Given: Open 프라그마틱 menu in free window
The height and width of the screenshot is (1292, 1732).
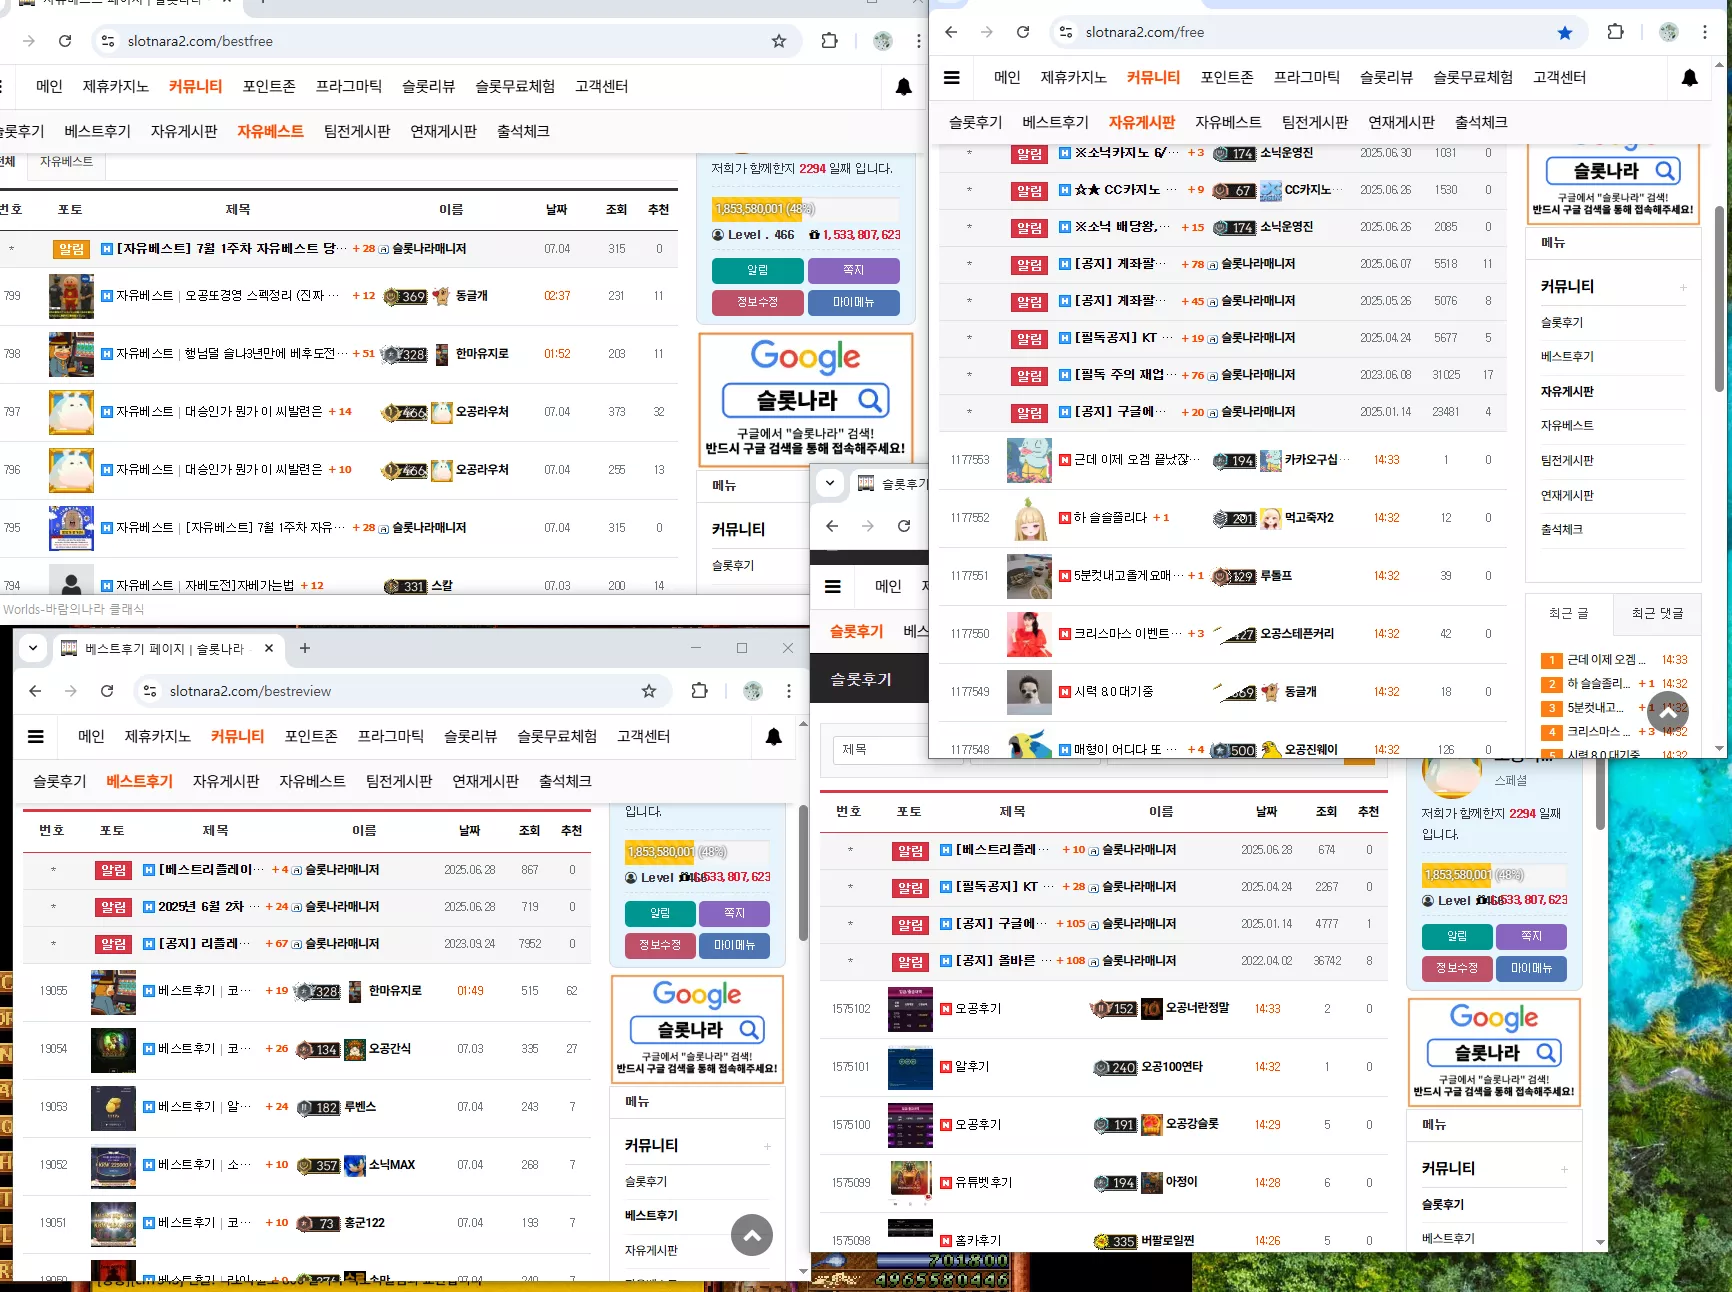Looking at the screenshot, I should point(1307,77).
